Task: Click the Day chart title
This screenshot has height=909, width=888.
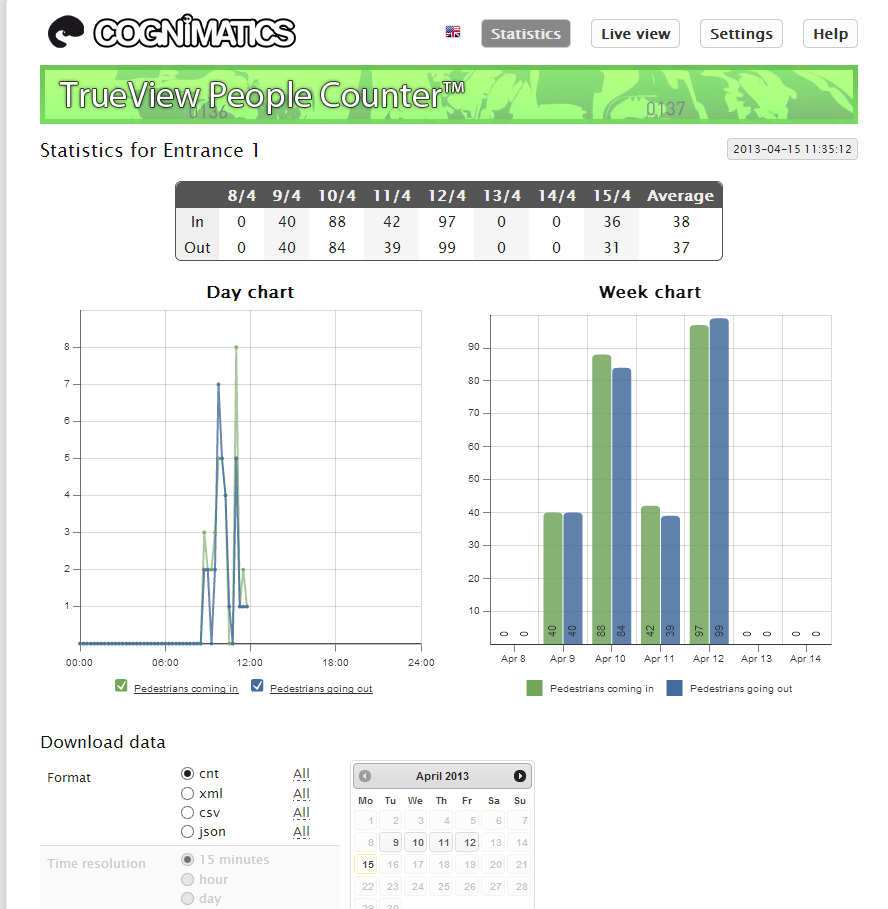Action: (250, 292)
